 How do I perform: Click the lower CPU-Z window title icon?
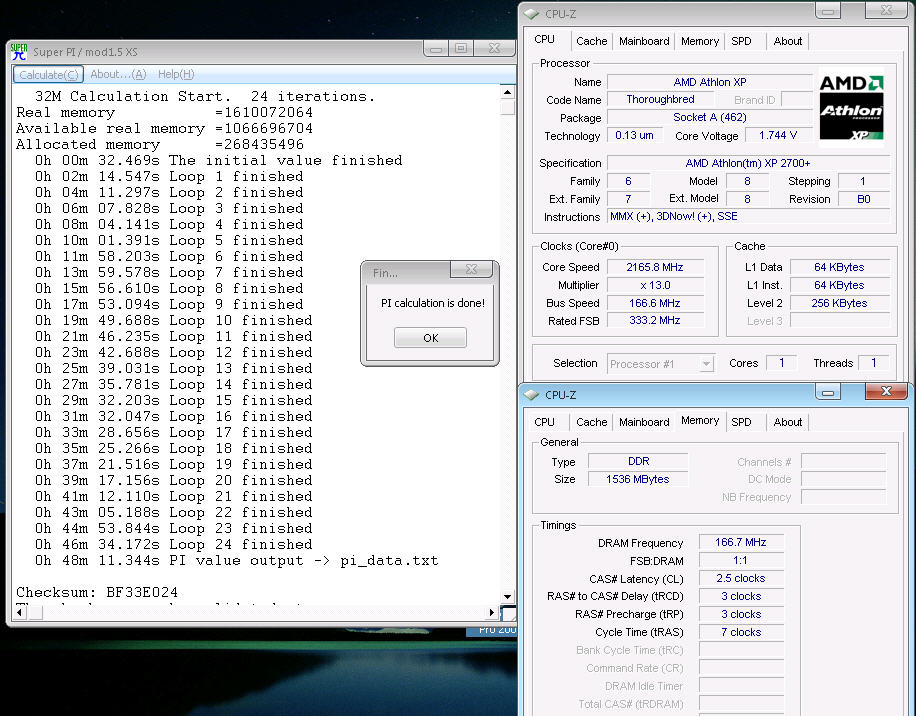pos(531,395)
